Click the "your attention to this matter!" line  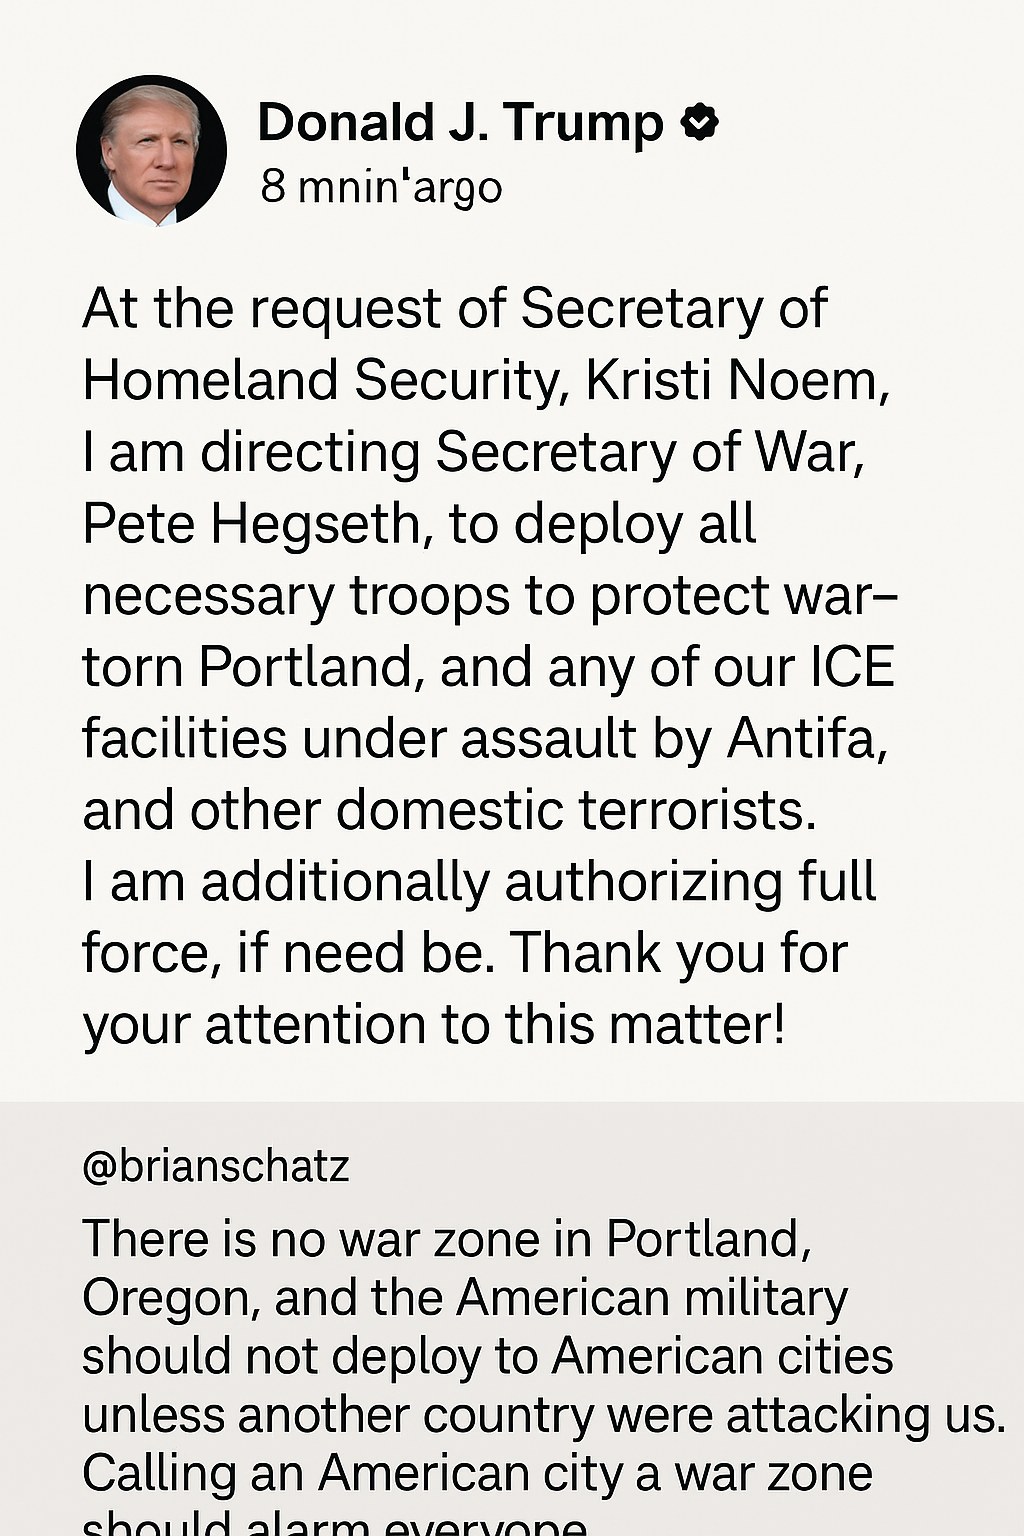point(434,1025)
